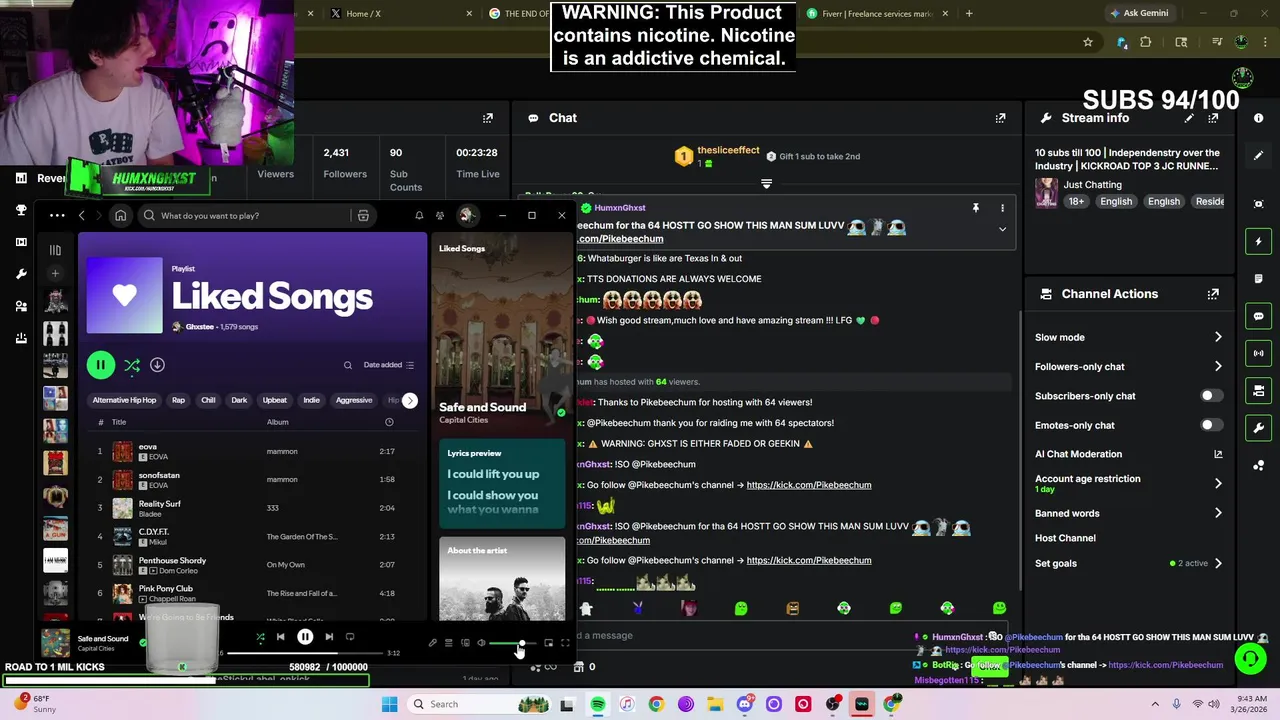1280x720 pixels.
Task: Toggle repeat in the player bar
Action: pos(350,637)
